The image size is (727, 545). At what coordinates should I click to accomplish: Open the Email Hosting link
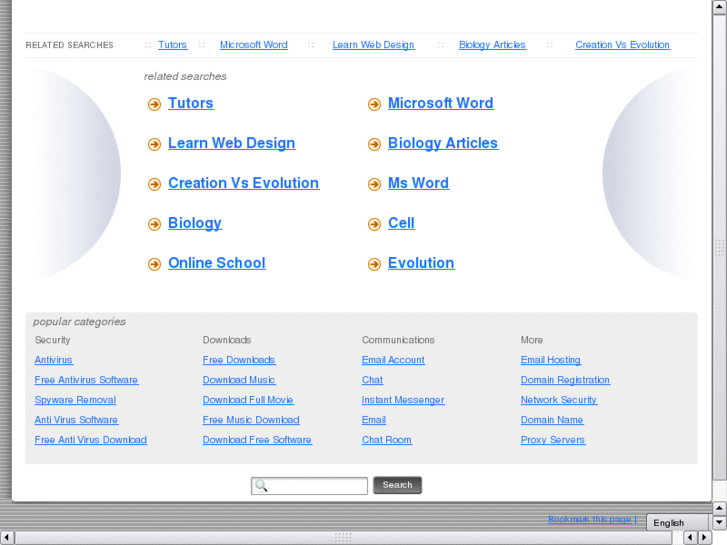tap(551, 360)
